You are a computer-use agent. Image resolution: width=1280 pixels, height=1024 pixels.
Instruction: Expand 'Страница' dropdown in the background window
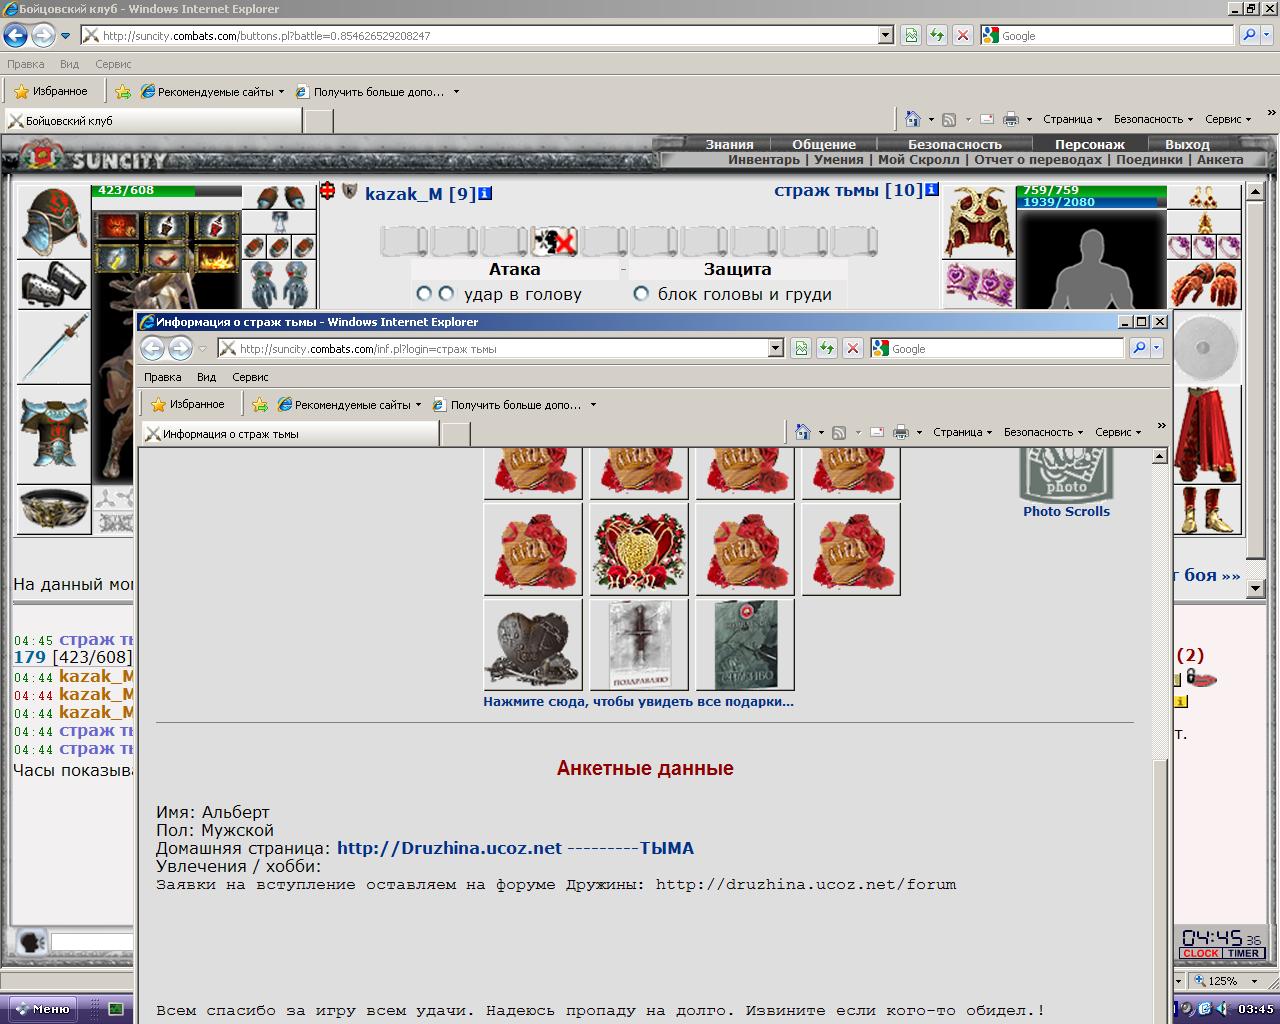tap(1072, 119)
